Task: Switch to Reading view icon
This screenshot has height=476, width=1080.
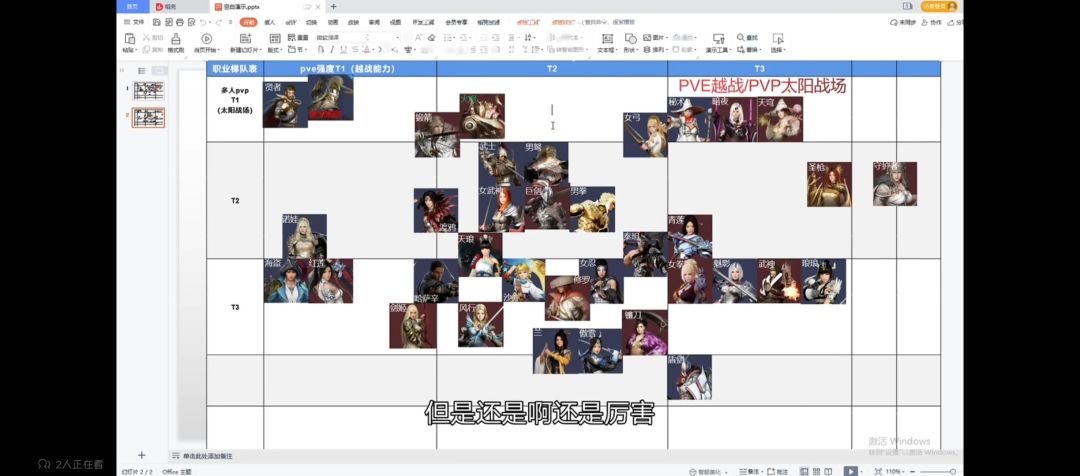Action: click(829, 471)
